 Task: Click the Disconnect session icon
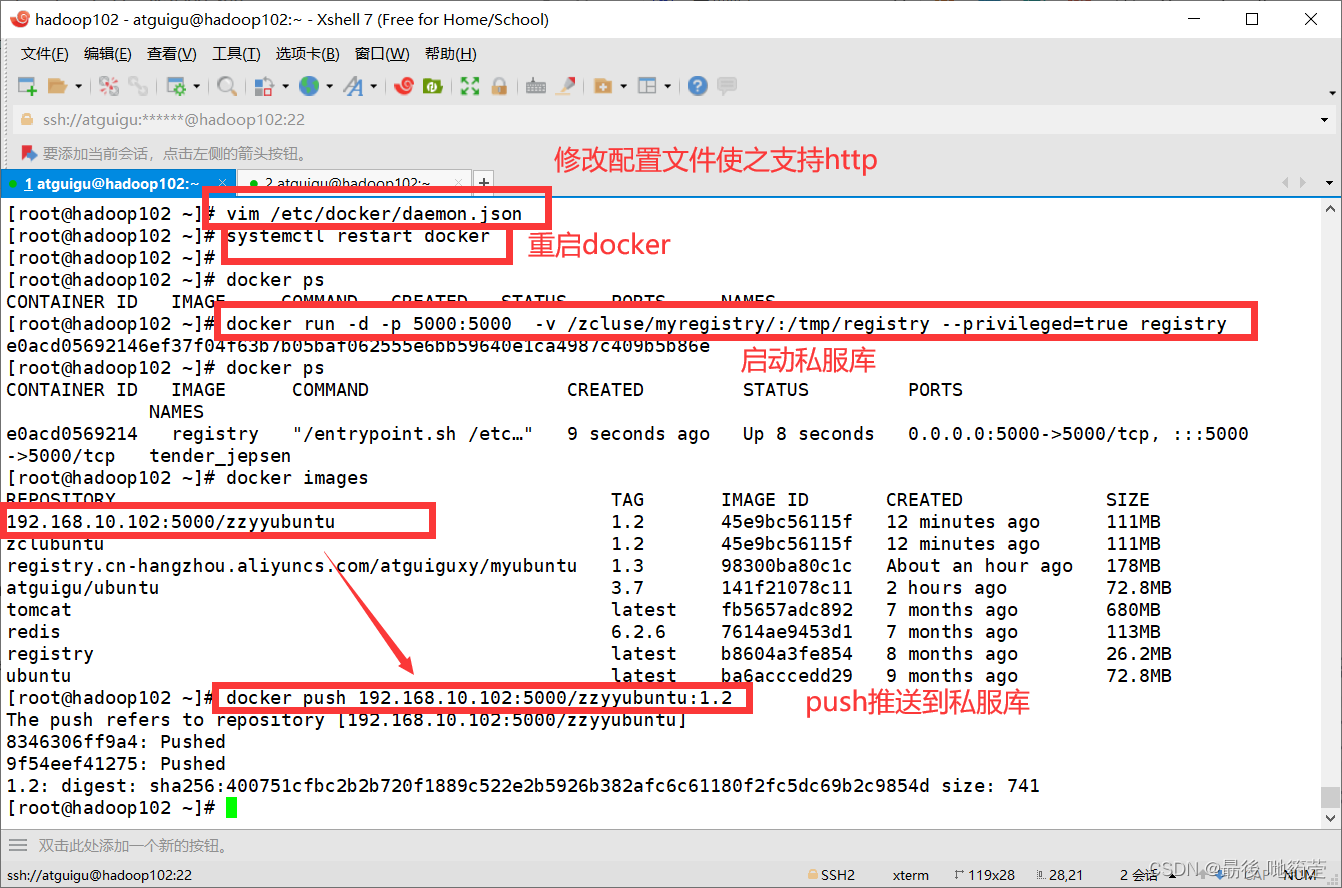pos(109,86)
